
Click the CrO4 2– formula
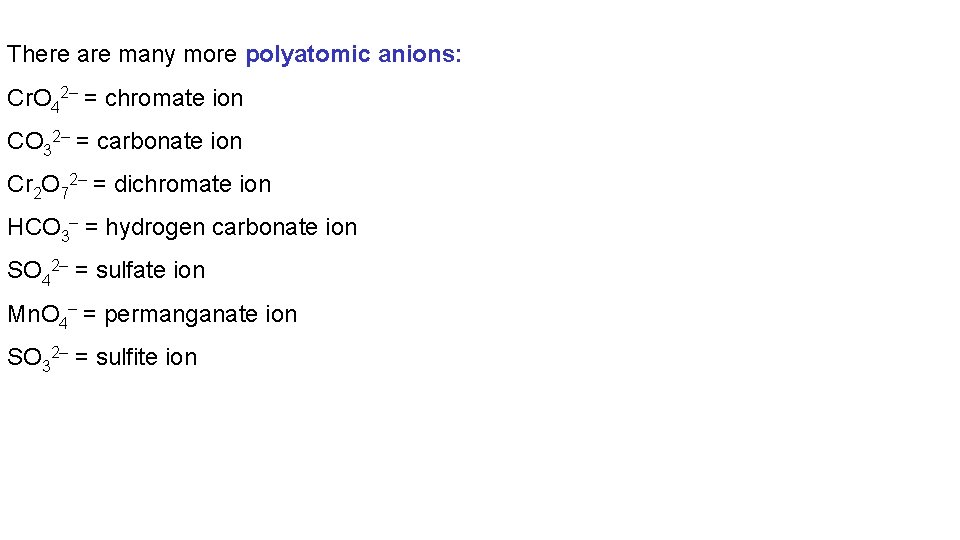(41, 99)
